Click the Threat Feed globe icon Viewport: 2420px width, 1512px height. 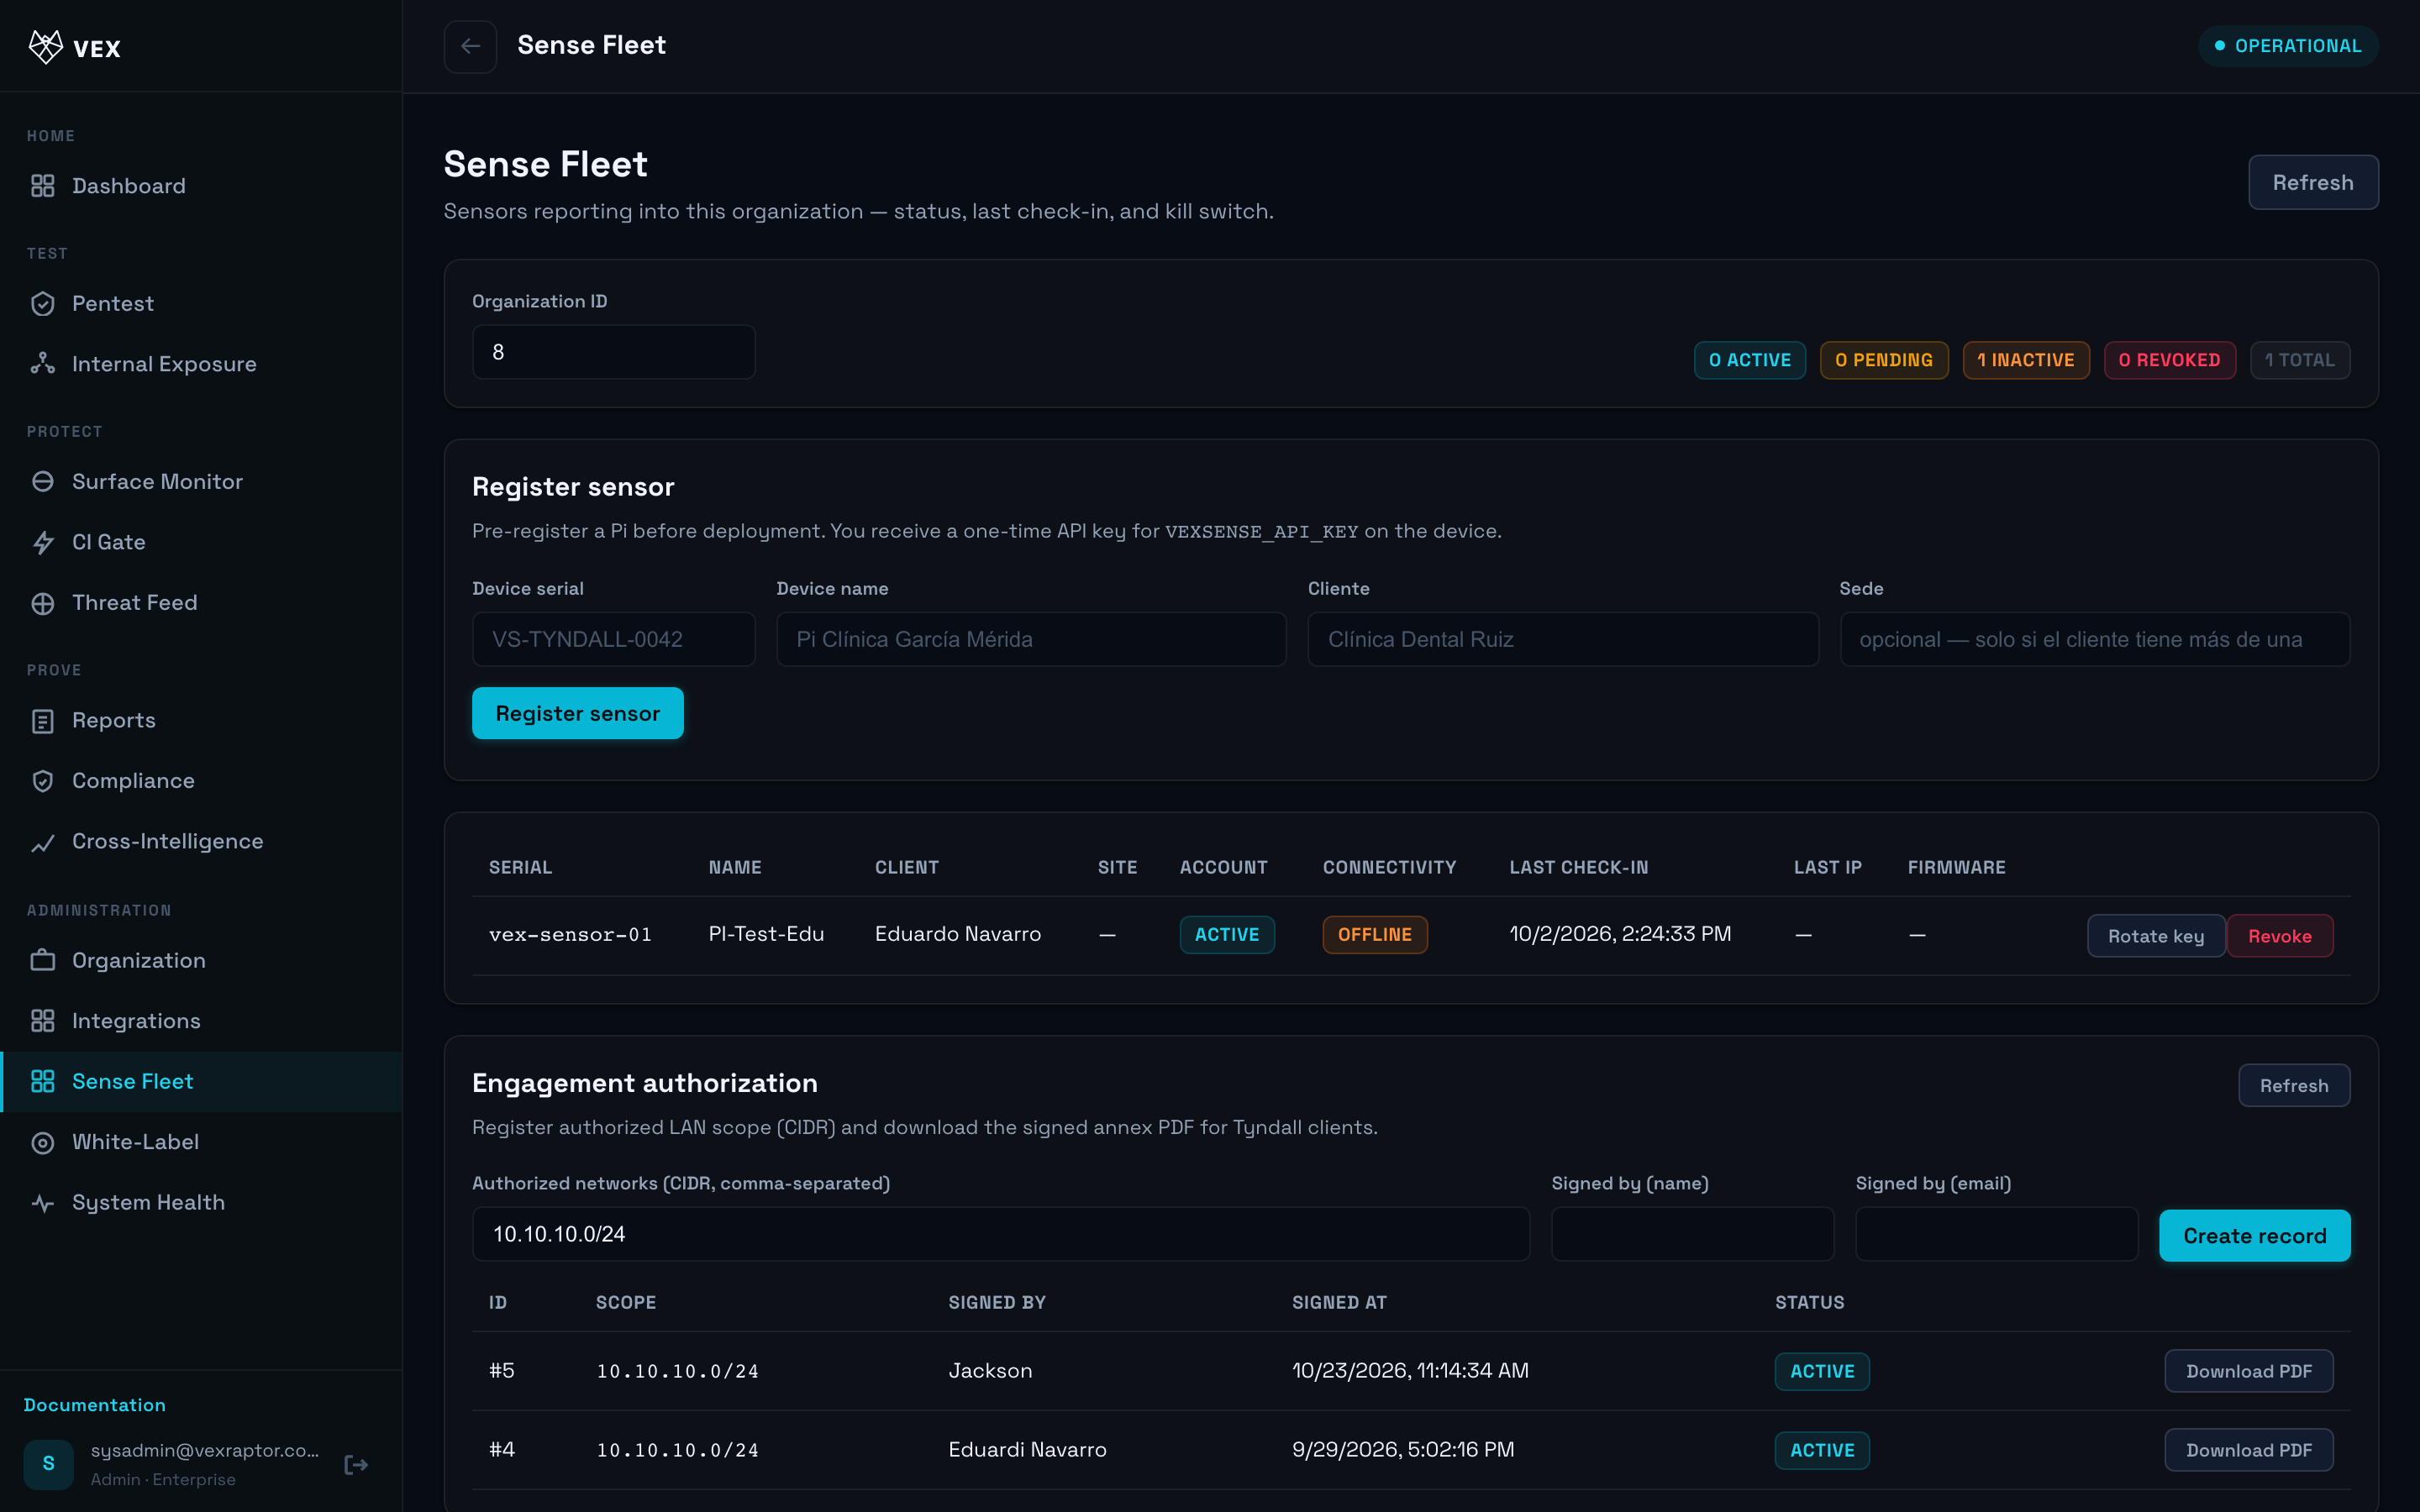point(42,603)
